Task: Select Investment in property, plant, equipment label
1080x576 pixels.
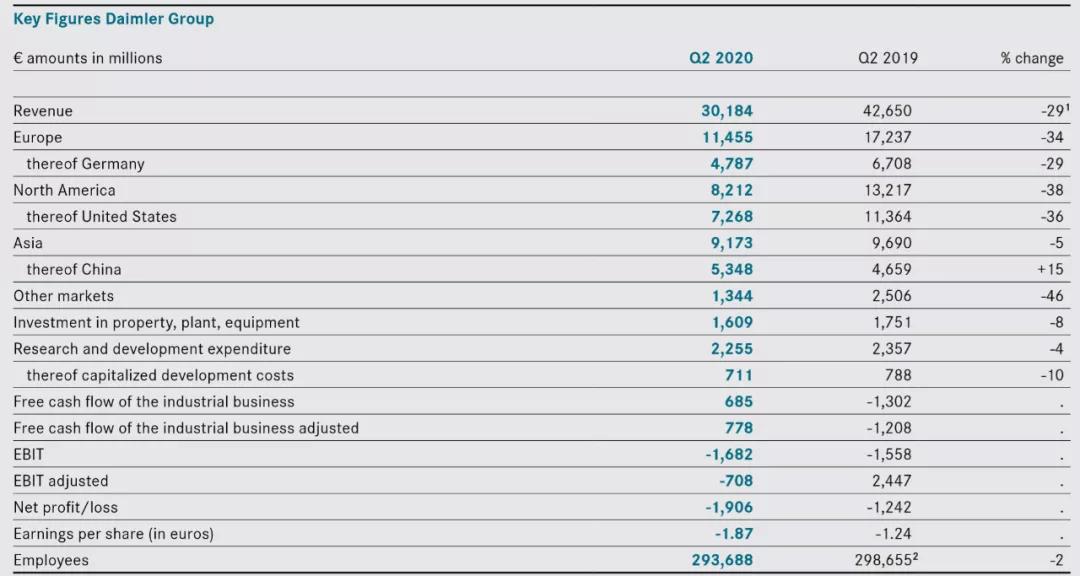Action: tap(156, 322)
